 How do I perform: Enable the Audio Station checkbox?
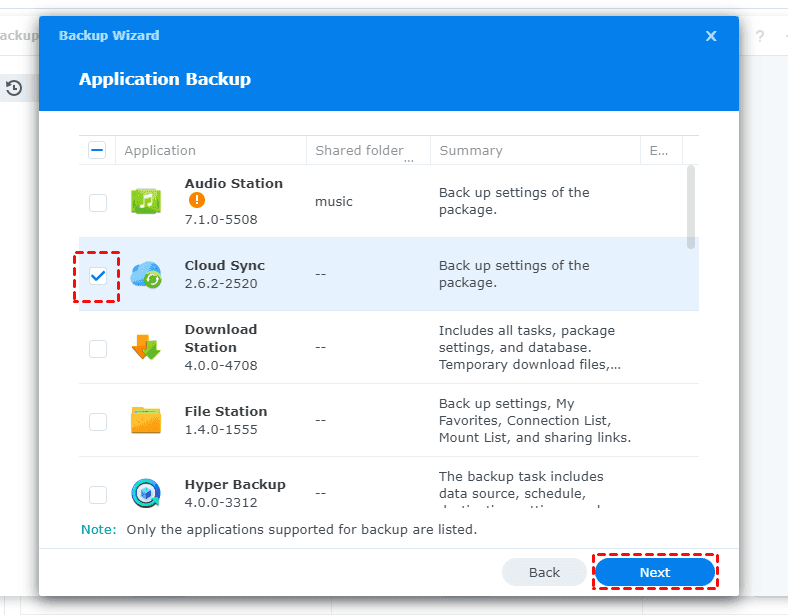[98, 202]
